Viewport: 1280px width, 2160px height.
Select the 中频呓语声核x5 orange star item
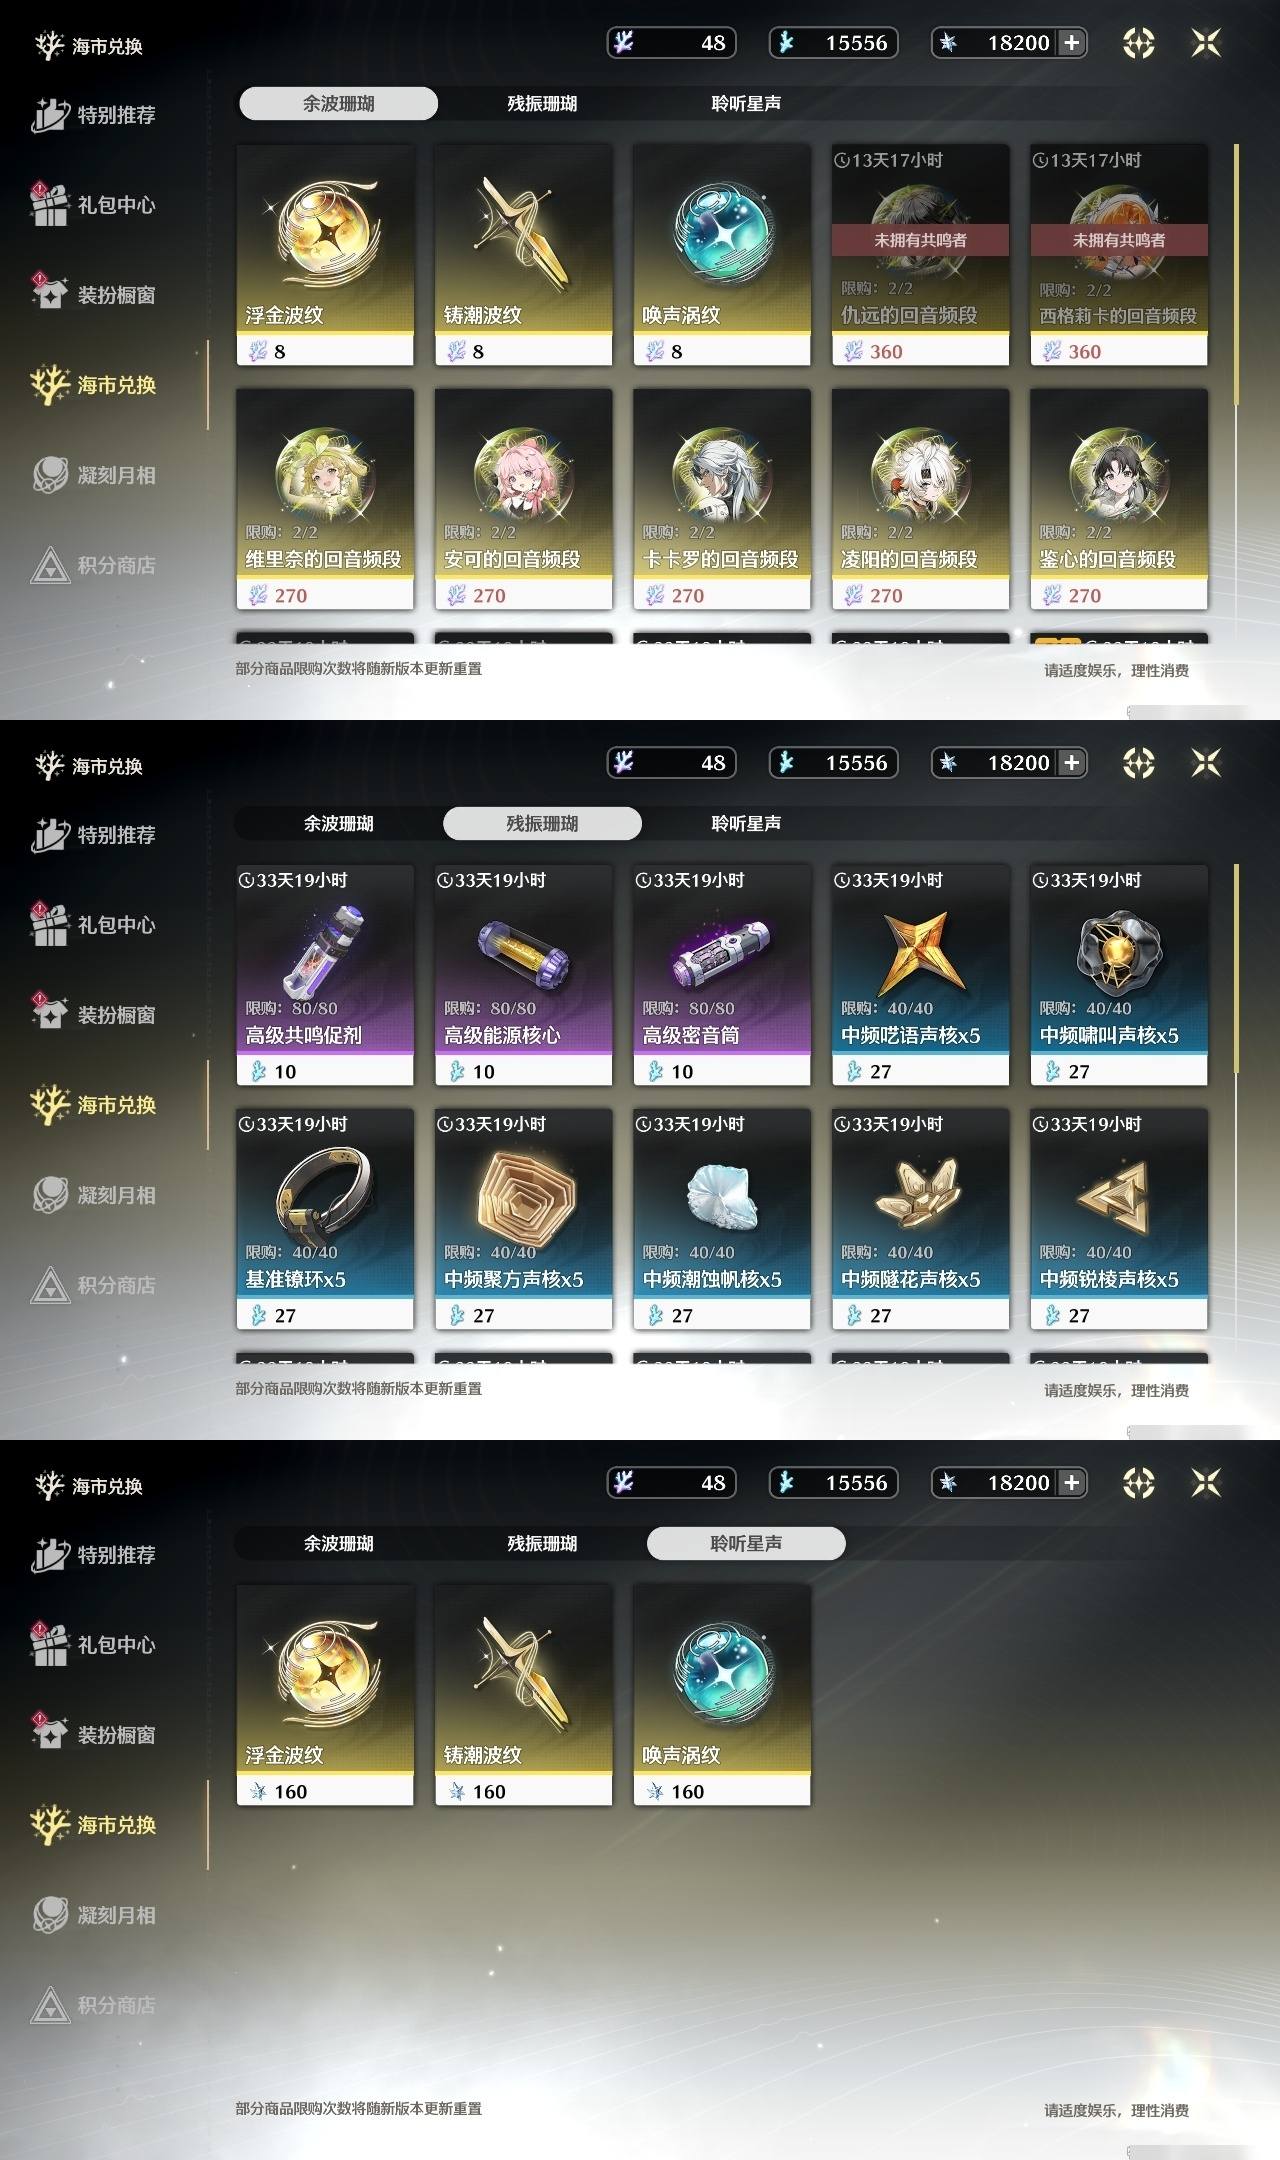point(920,975)
